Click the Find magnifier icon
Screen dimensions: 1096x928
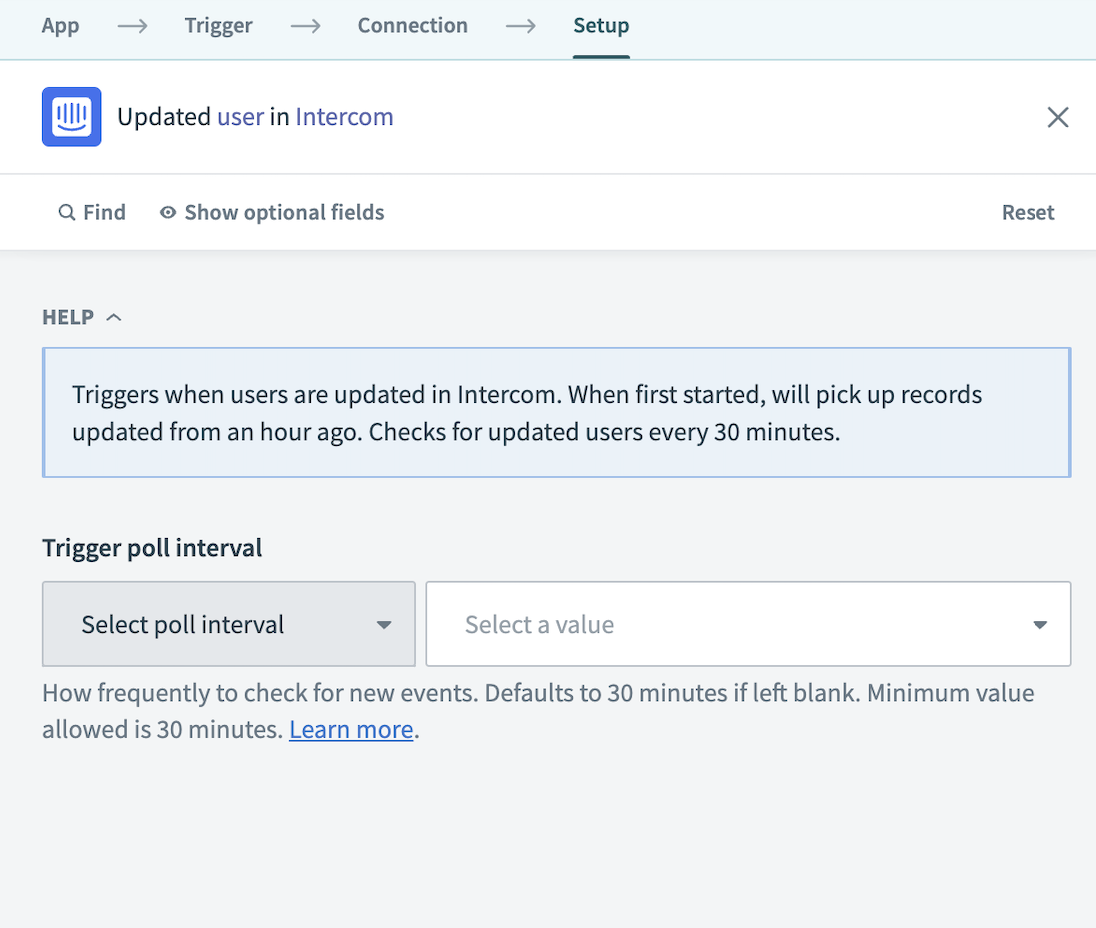(67, 213)
